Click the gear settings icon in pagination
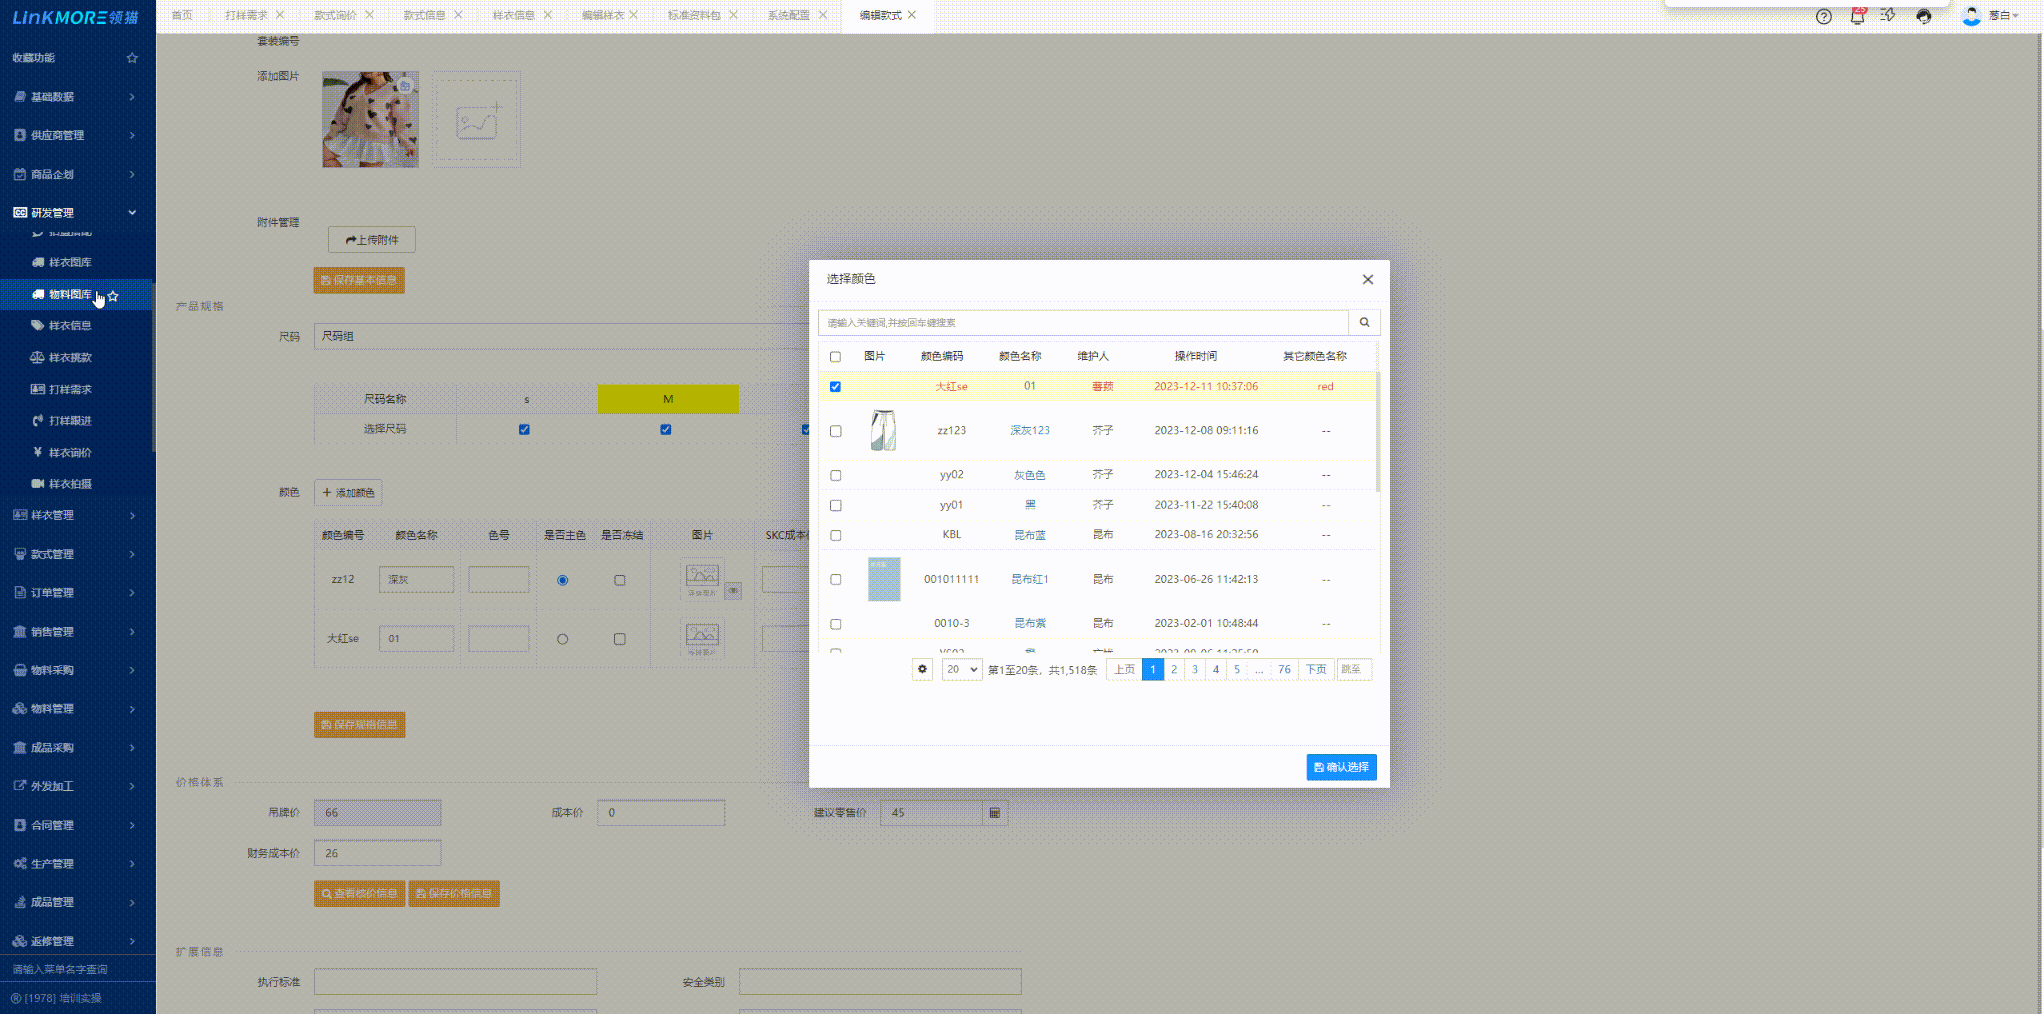 click(922, 670)
